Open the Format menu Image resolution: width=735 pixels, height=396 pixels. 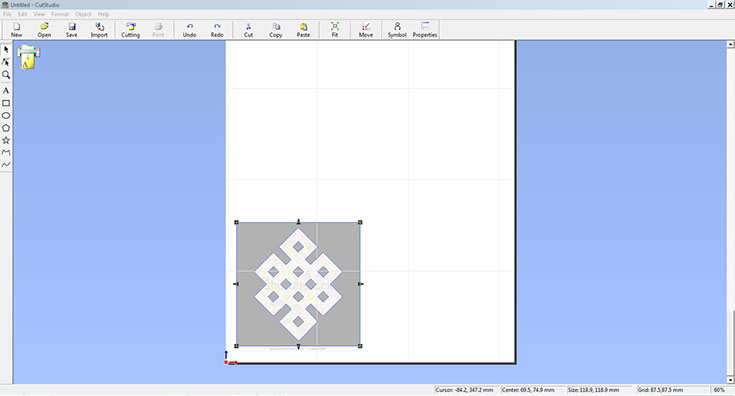(60, 14)
